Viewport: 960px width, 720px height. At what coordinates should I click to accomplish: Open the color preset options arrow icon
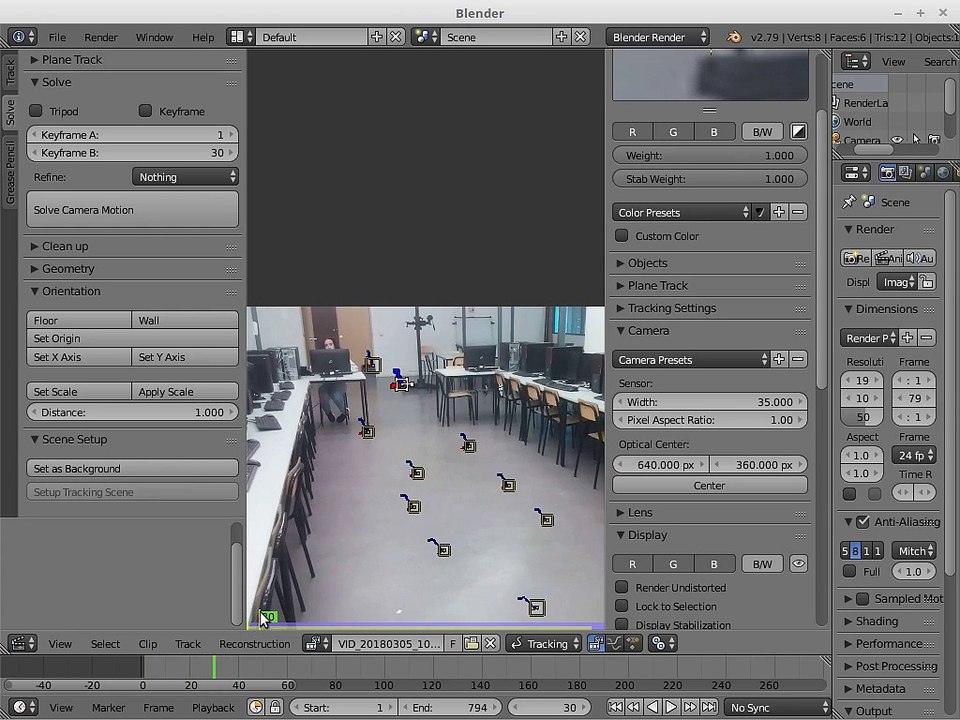[760, 212]
